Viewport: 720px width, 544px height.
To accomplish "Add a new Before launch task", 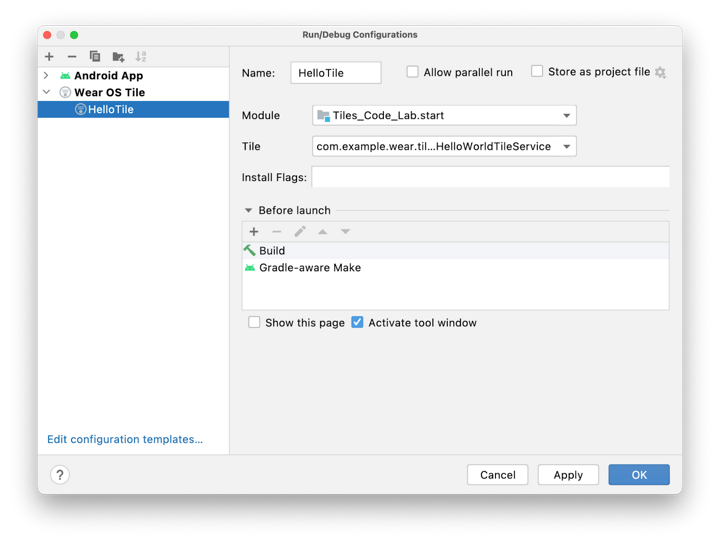I will tap(254, 232).
